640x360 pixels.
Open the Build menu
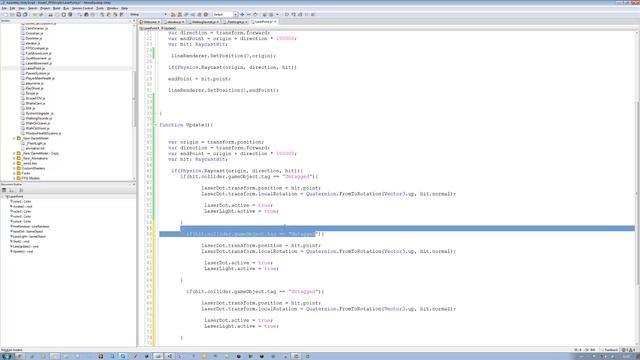point(56,8)
